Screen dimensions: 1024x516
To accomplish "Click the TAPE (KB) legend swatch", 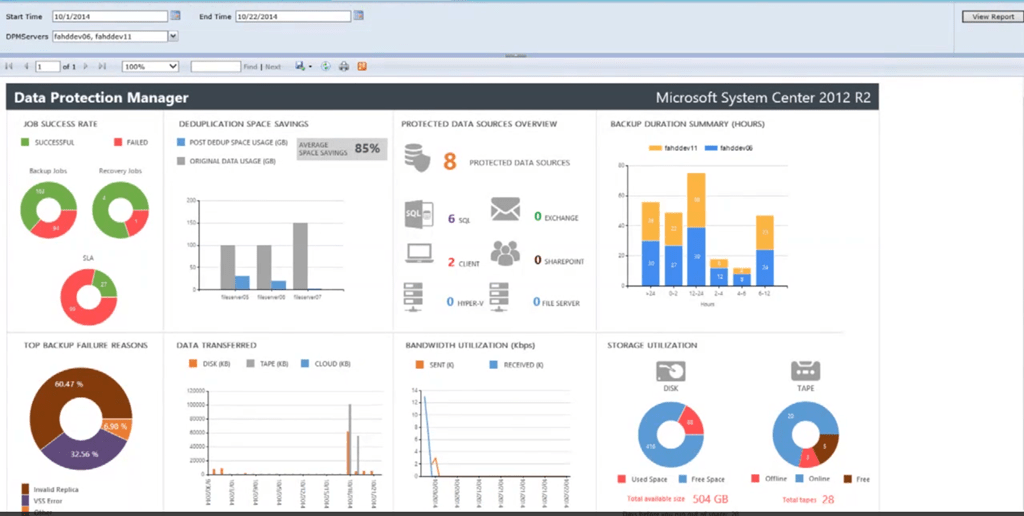I will click(x=250, y=363).
